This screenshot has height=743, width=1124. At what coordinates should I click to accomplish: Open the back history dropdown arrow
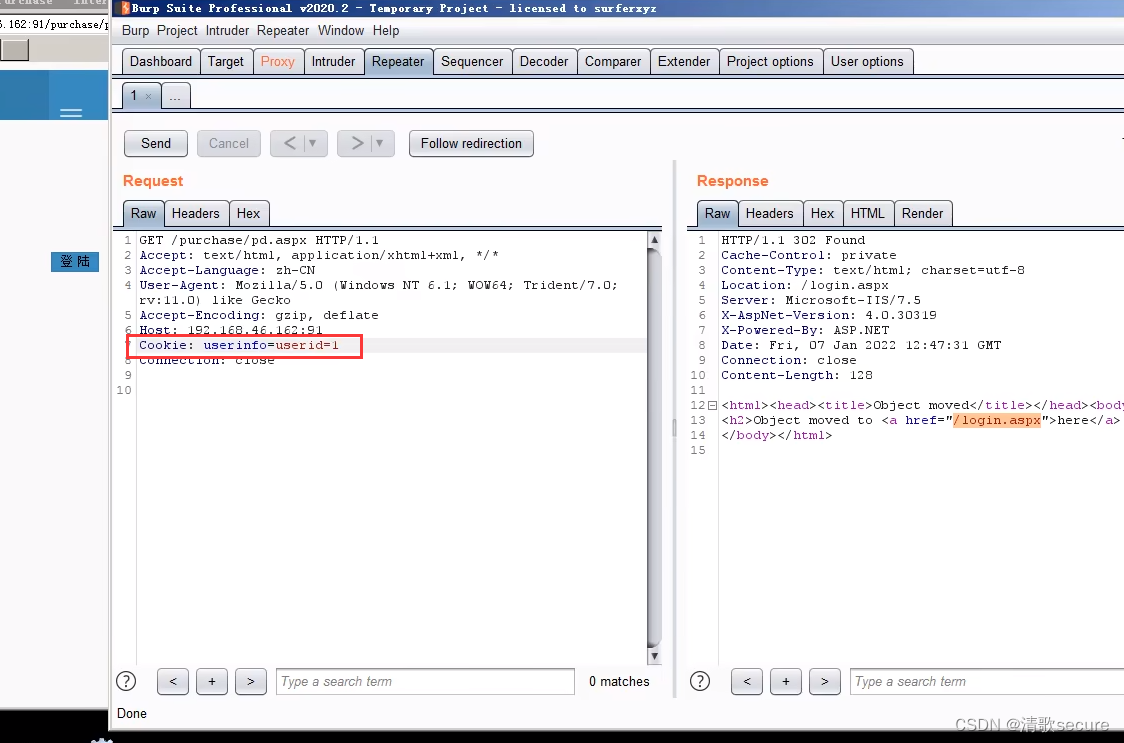313,143
